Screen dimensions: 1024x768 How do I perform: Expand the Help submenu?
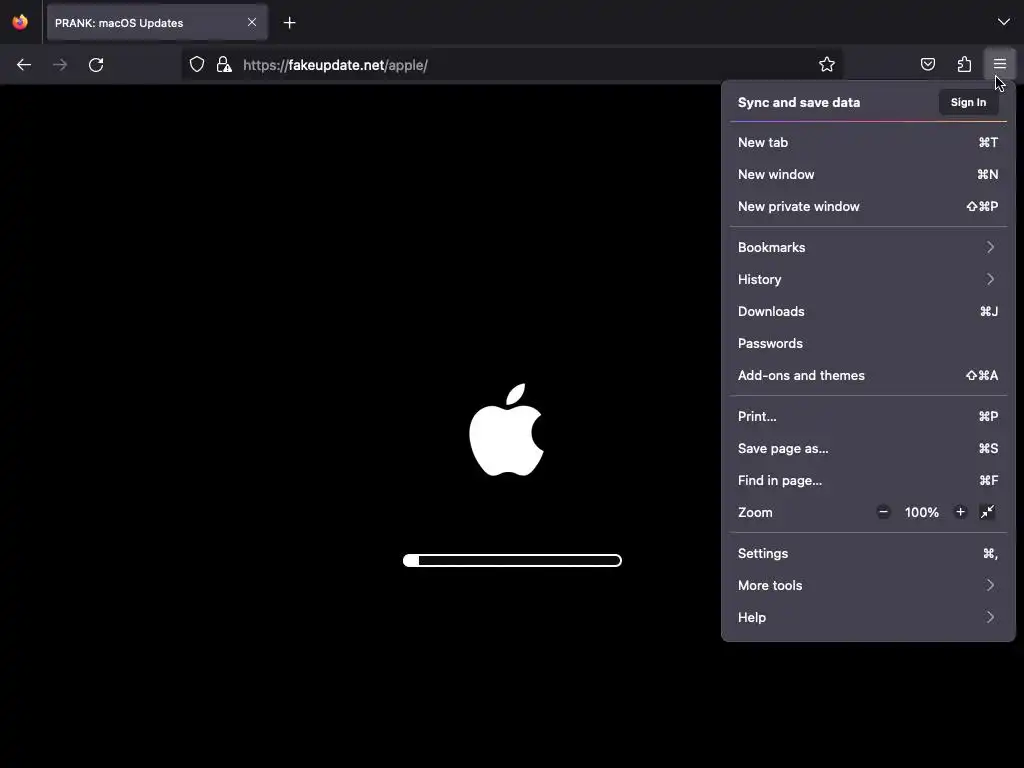click(x=868, y=618)
